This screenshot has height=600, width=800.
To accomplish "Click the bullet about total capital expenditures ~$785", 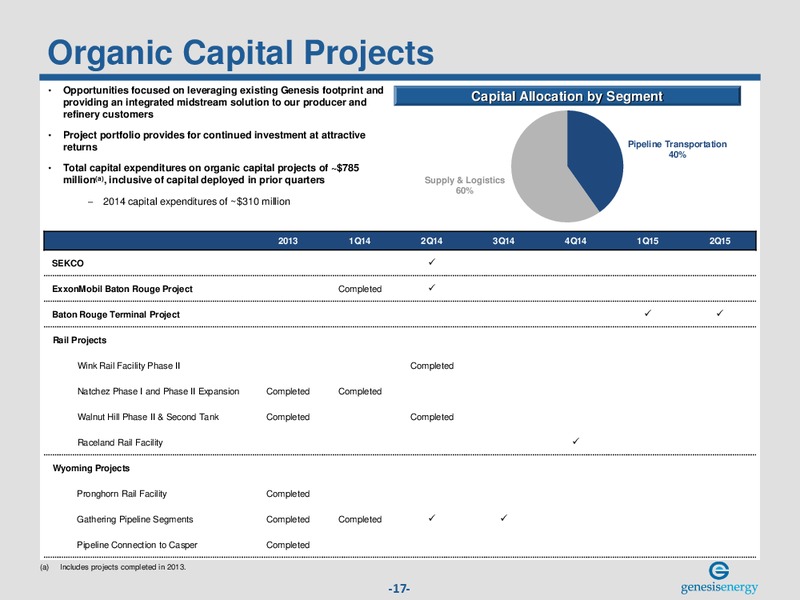I will [211, 173].
